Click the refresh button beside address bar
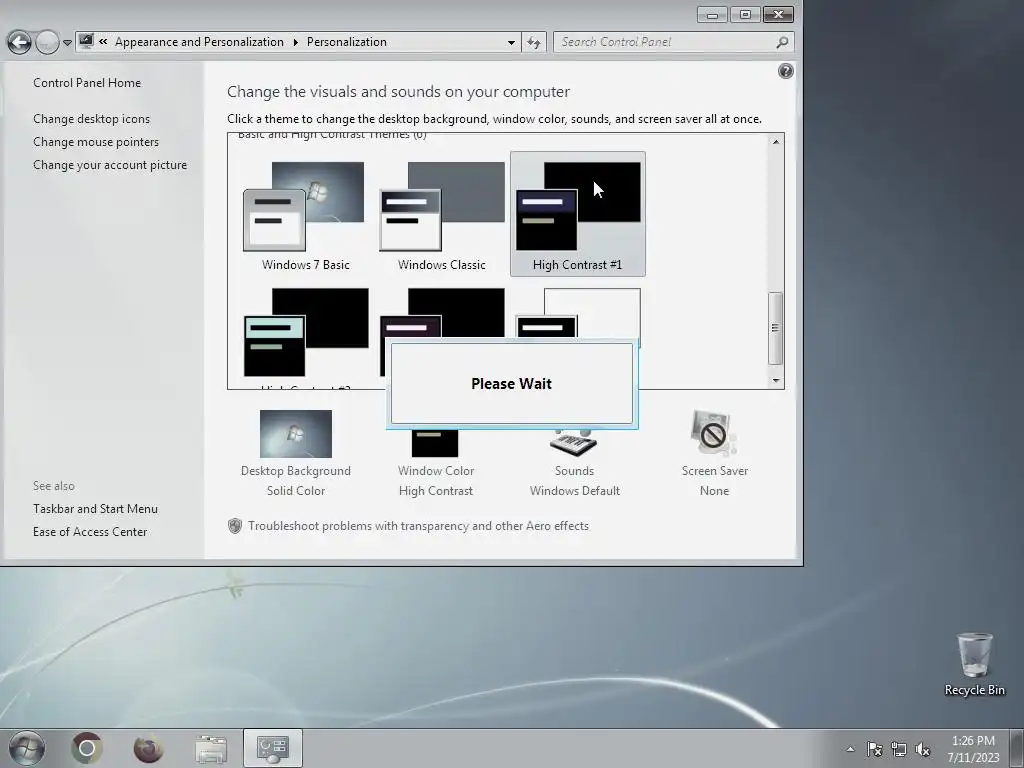The height and width of the screenshot is (768, 1024). pos(534,42)
